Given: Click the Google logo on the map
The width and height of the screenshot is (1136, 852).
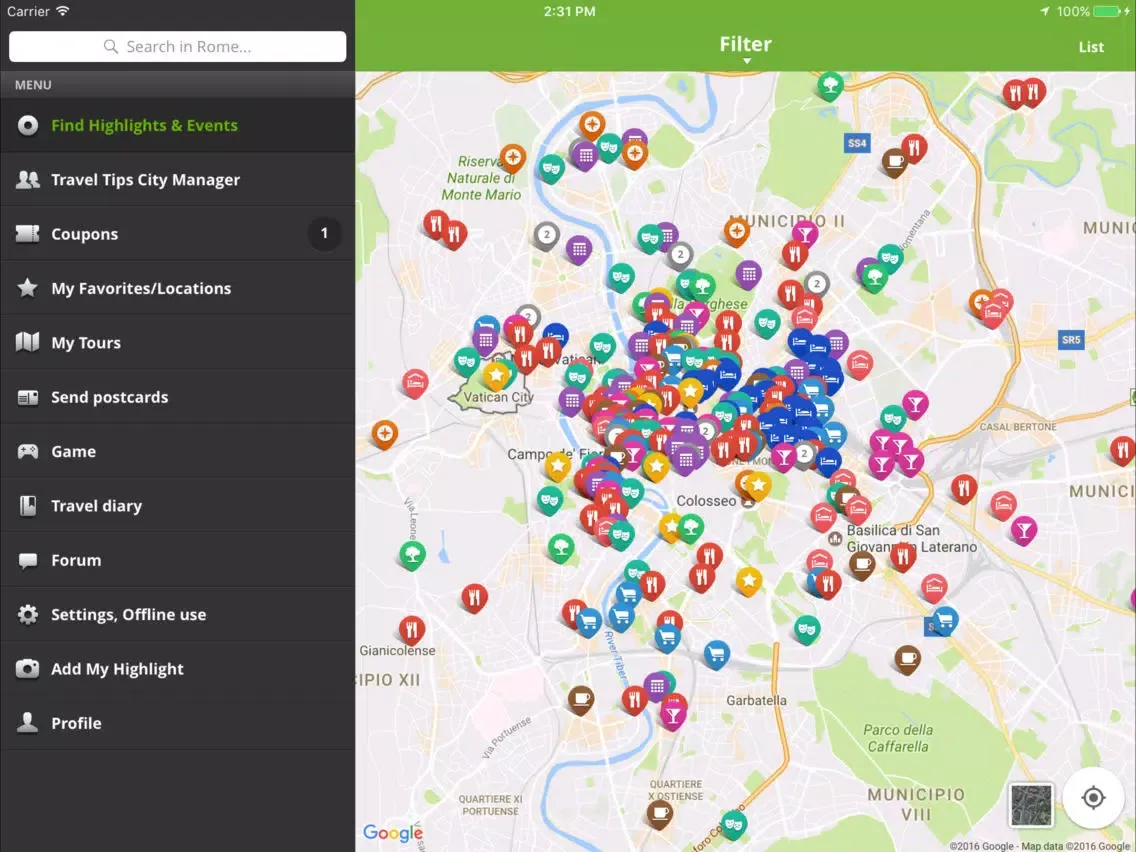Looking at the screenshot, I should click(392, 832).
